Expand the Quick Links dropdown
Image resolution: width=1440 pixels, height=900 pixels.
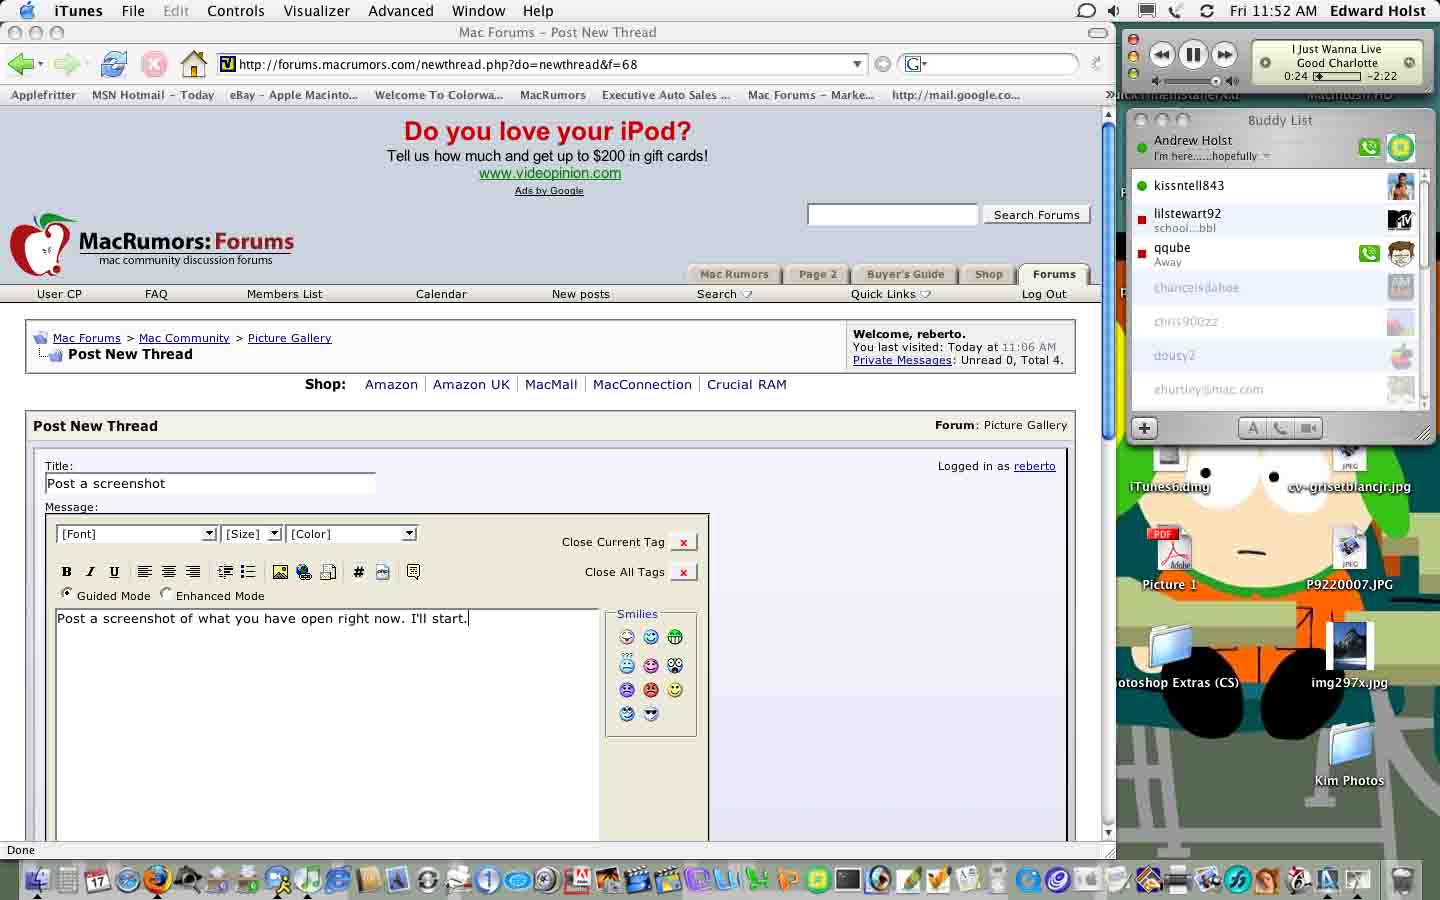pos(890,294)
